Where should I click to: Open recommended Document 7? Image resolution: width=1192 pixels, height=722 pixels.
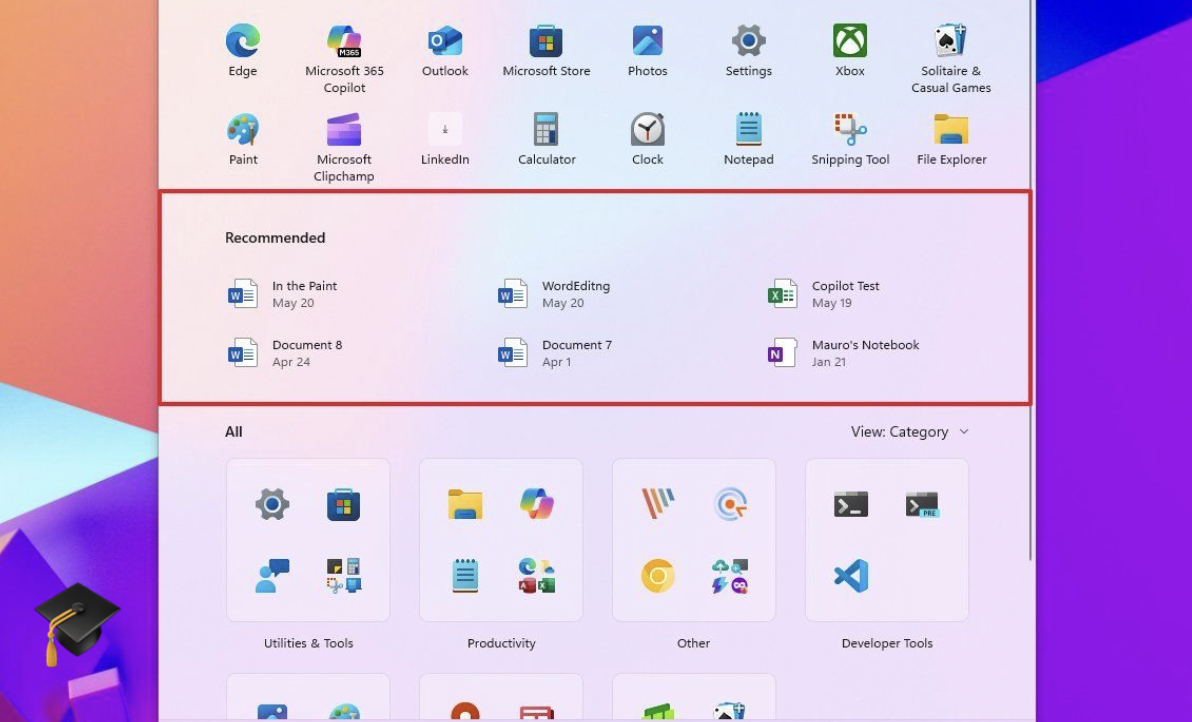[x=555, y=353]
